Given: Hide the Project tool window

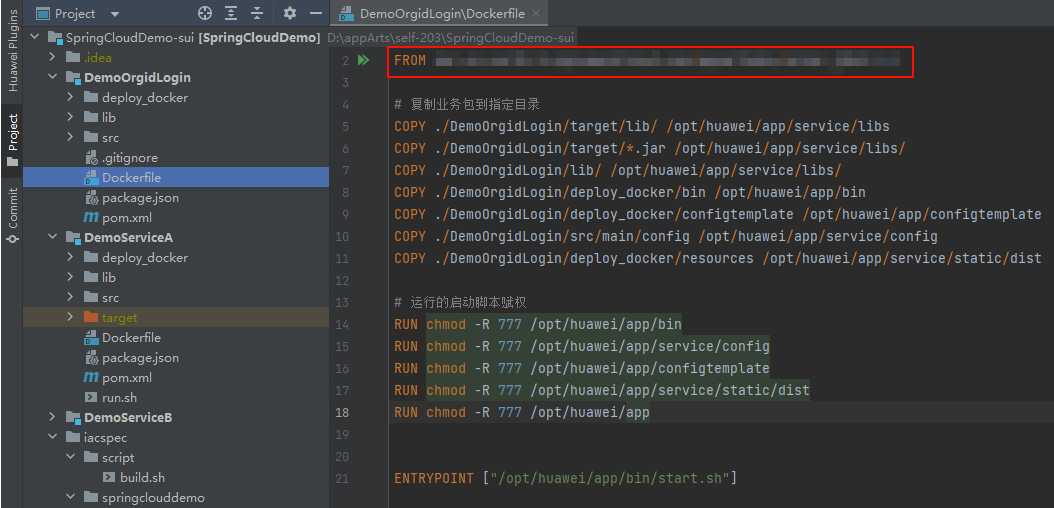Looking at the screenshot, I should [x=315, y=13].
